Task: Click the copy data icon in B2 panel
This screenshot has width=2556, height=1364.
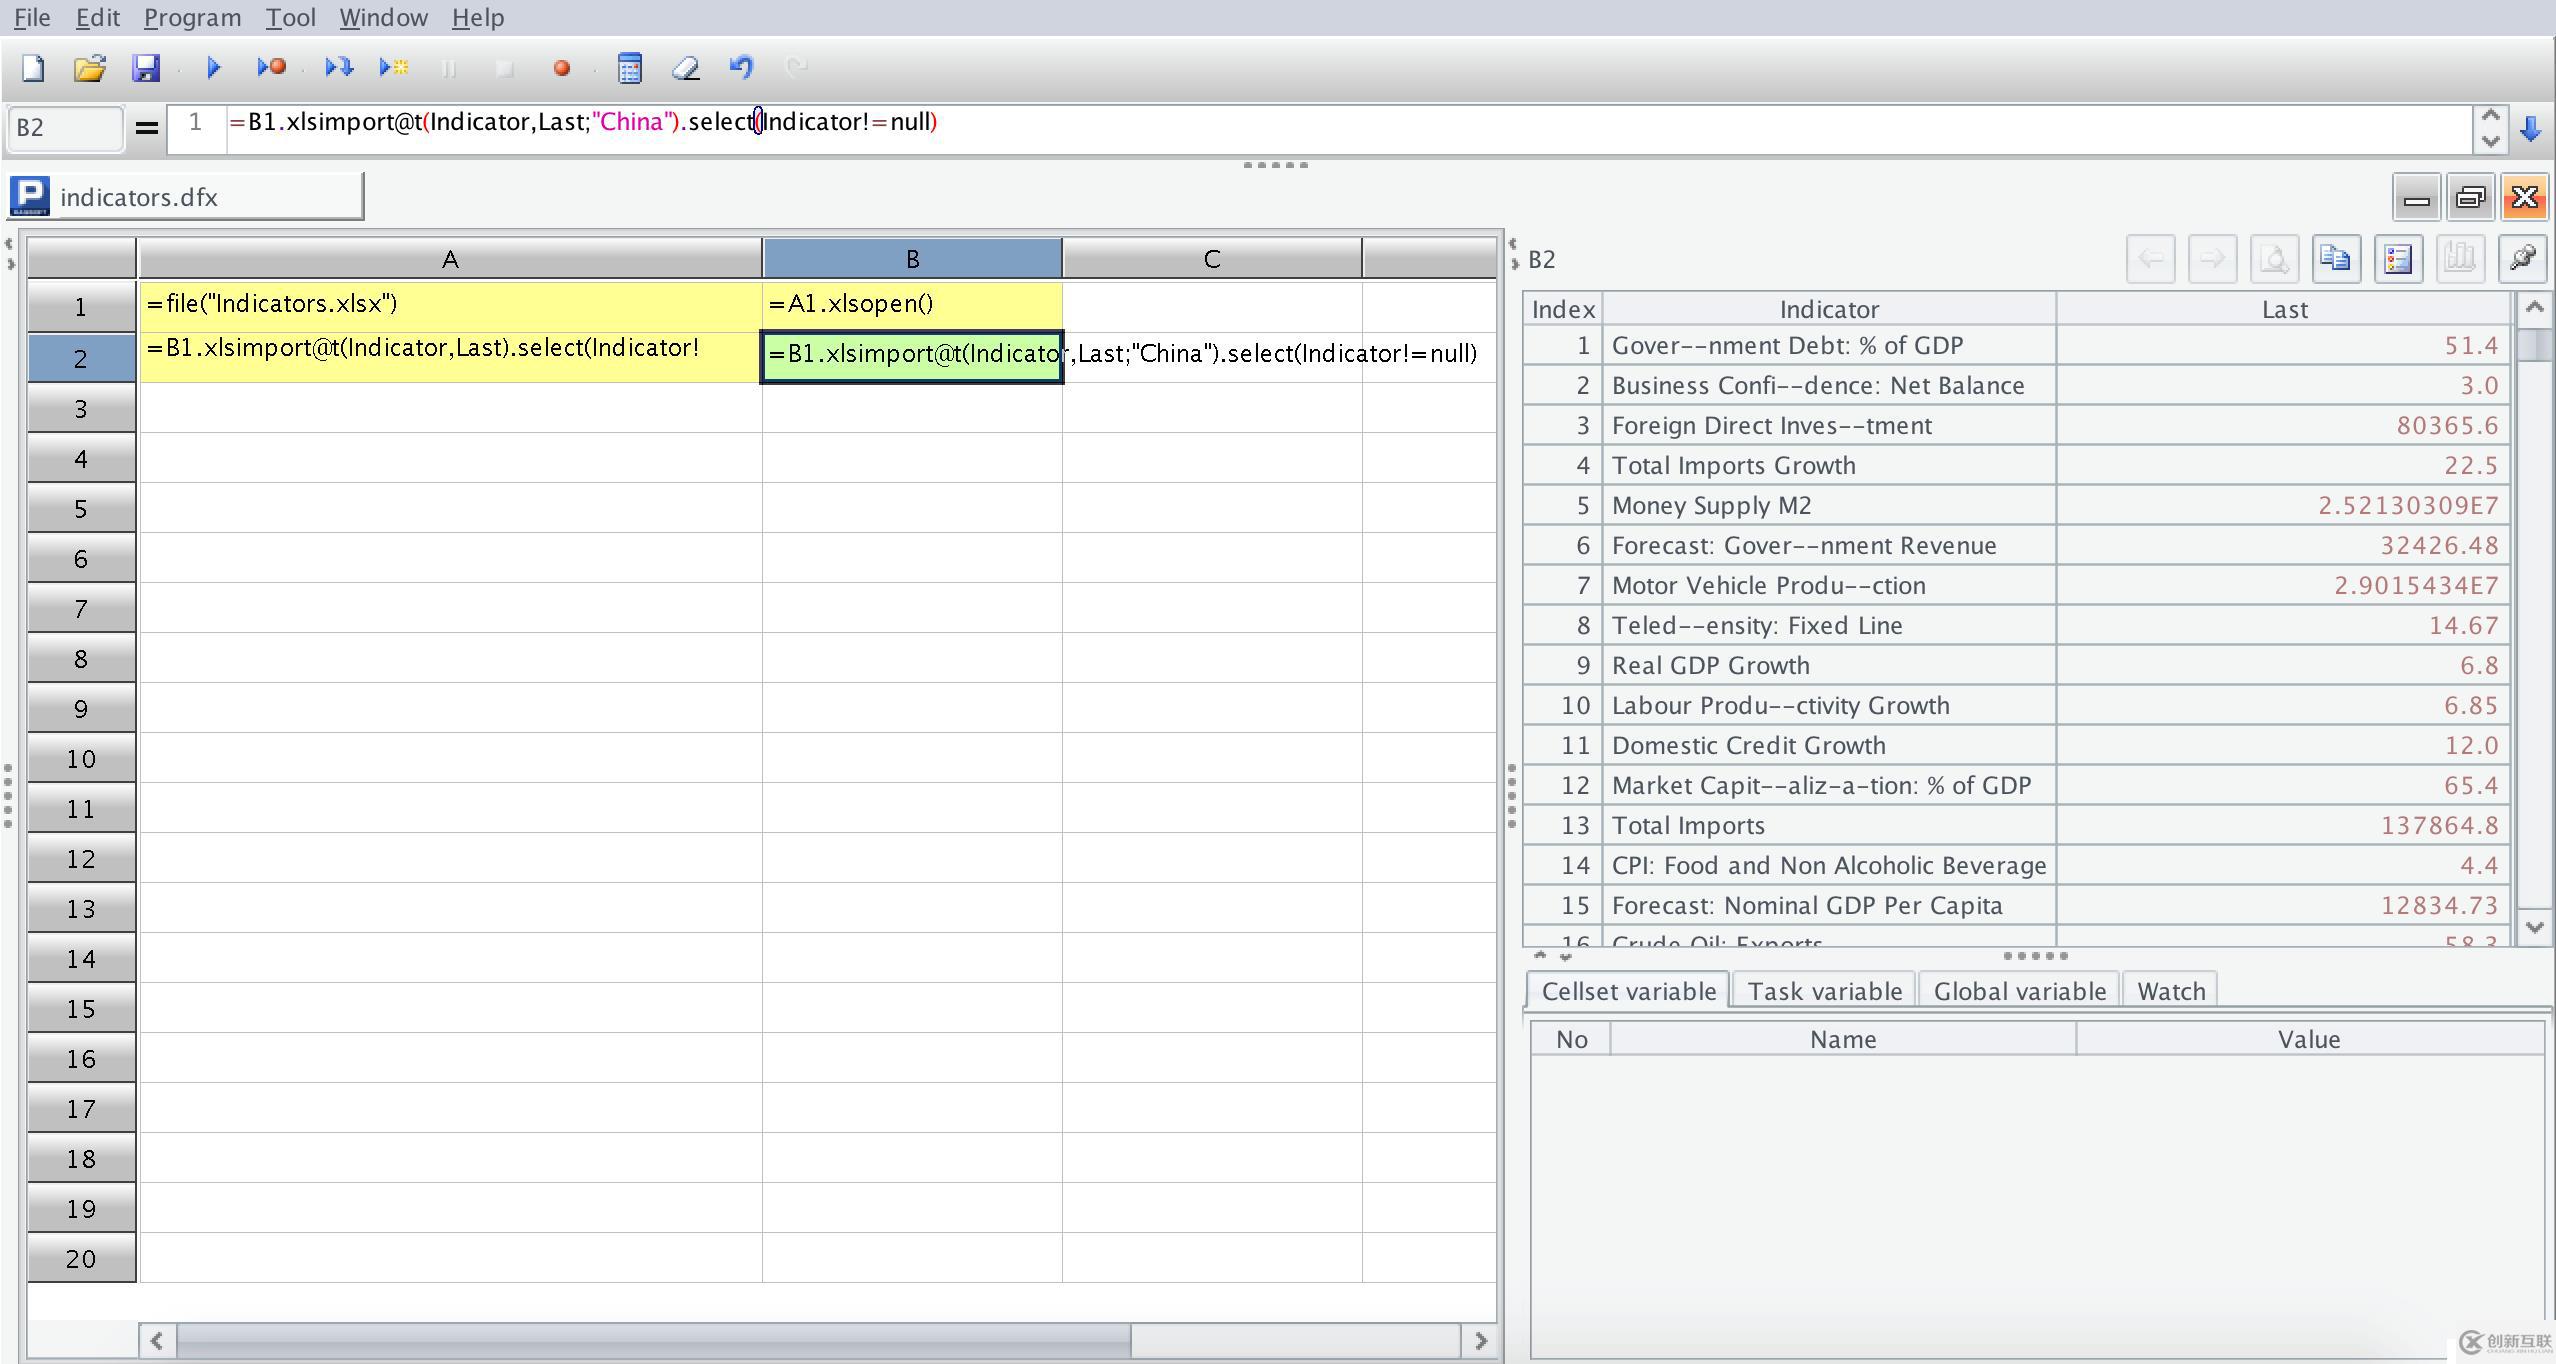Action: pos(2336,259)
